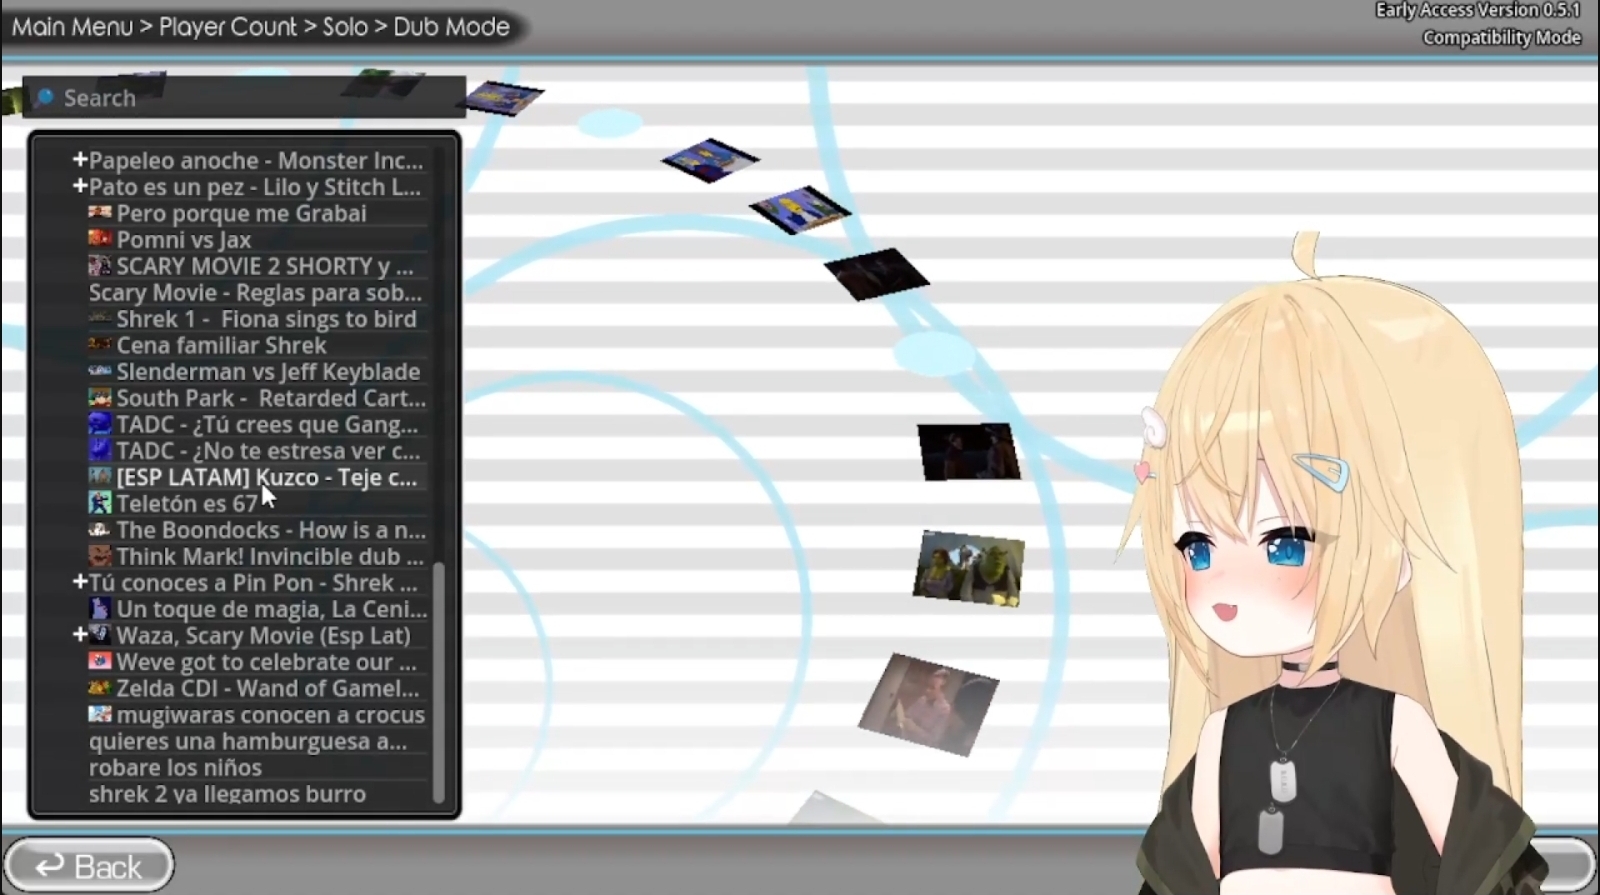Expand the Pato es un pez entry

point(80,185)
